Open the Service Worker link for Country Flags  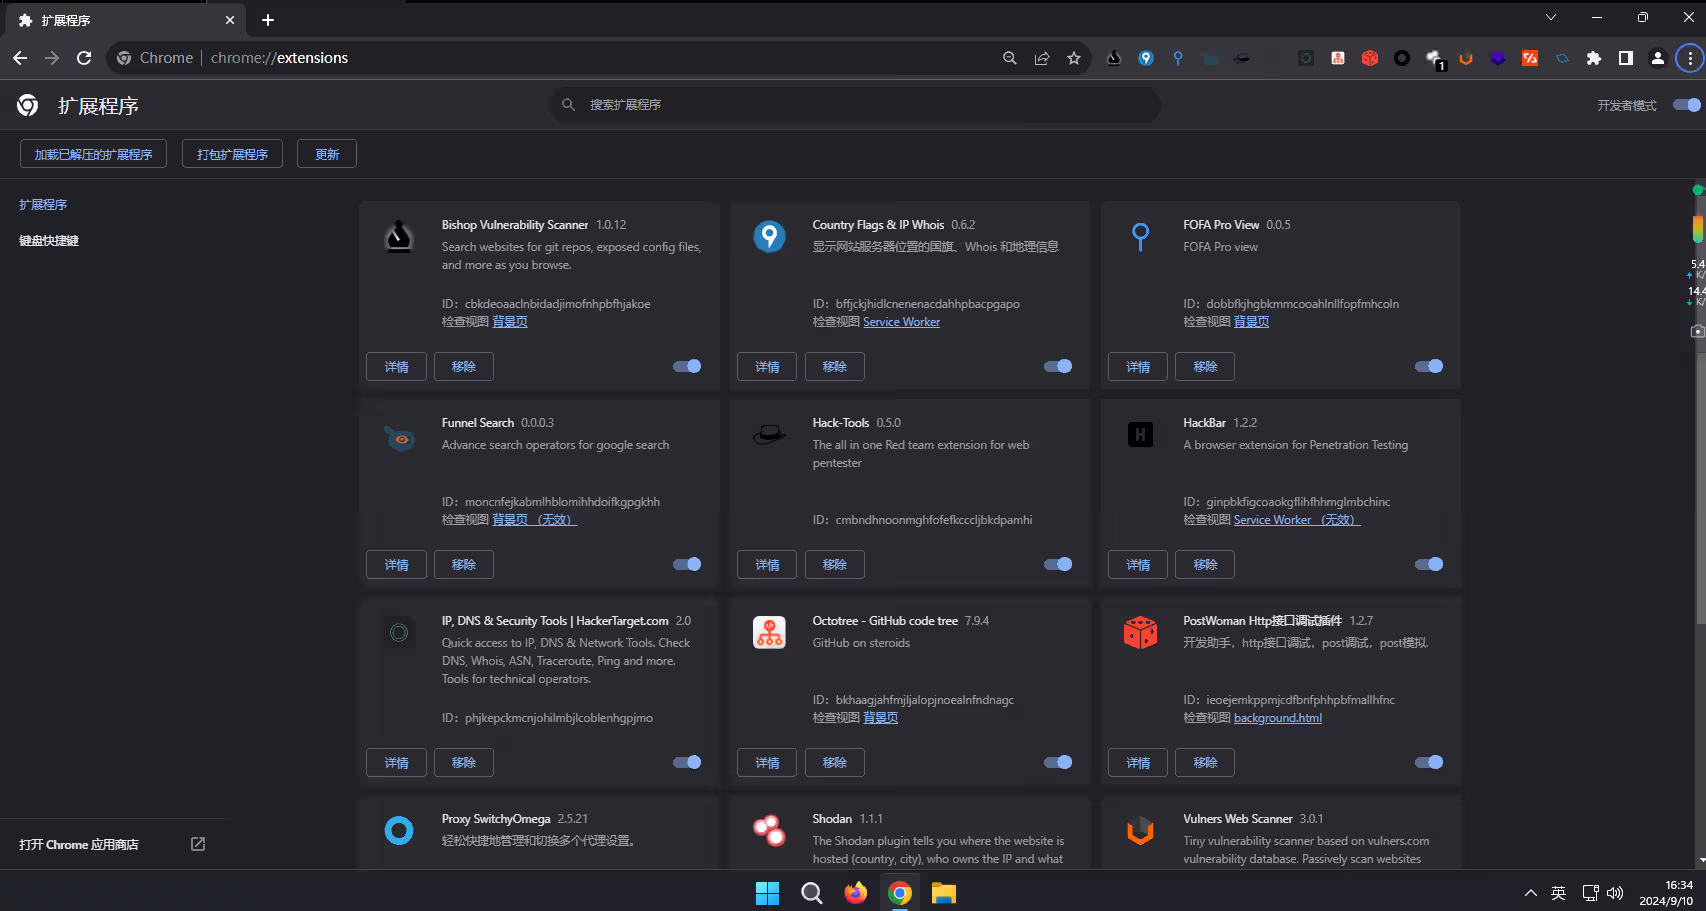tap(901, 322)
